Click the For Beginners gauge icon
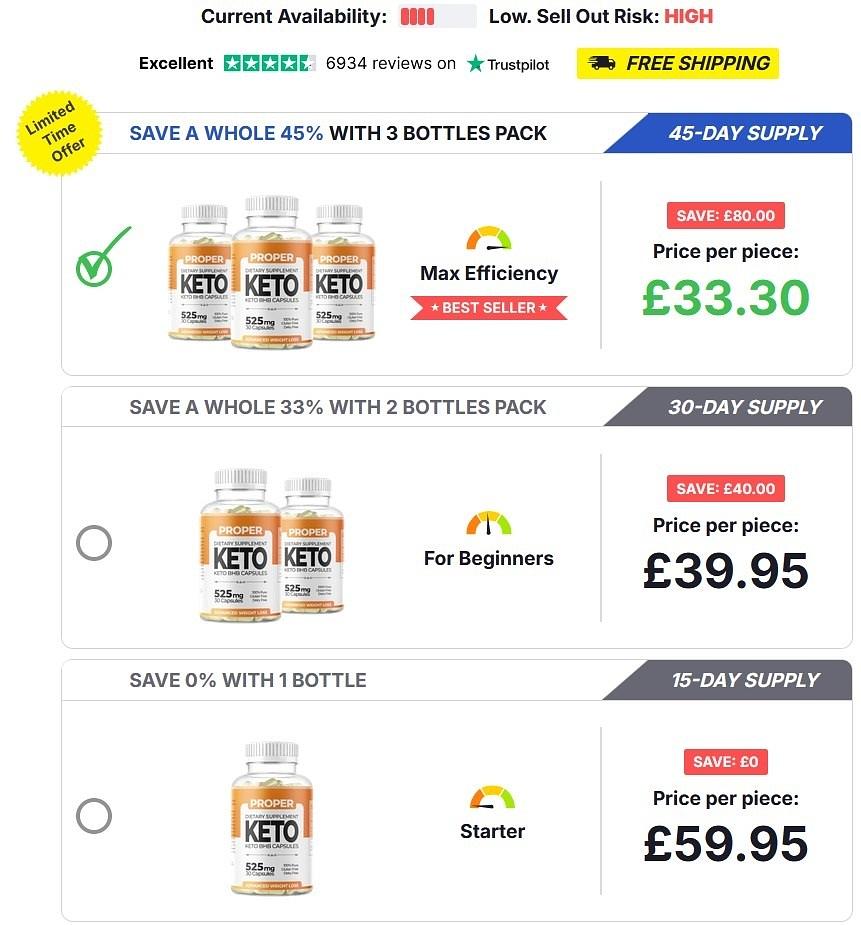 (x=489, y=523)
